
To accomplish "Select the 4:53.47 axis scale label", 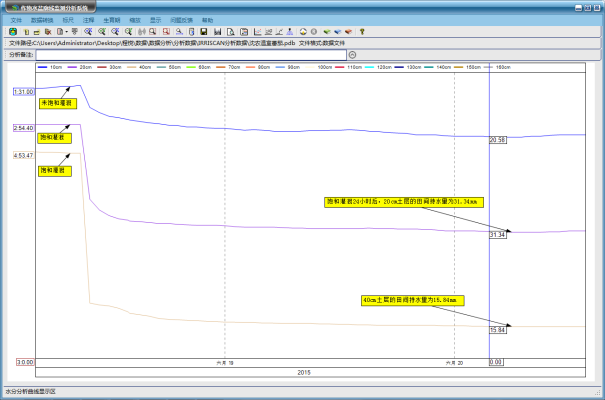I will point(24,155).
